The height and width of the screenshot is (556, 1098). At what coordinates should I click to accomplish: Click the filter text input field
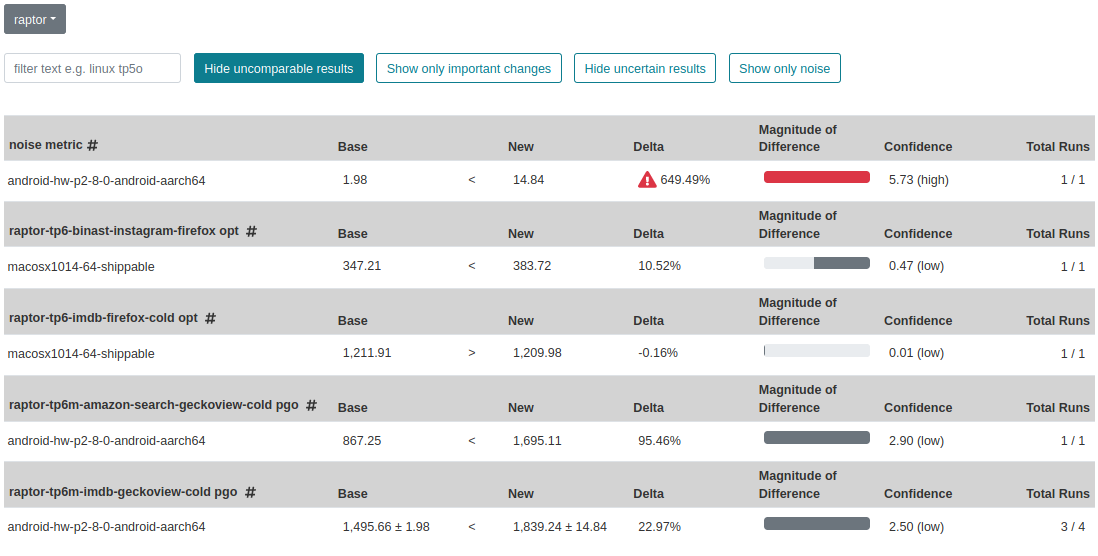tap(92, 68)
